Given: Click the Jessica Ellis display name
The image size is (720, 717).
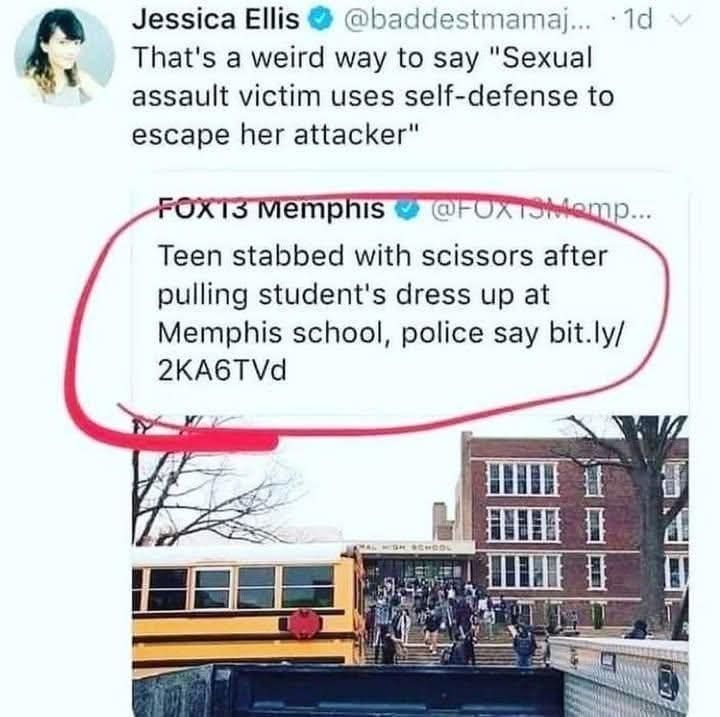Looking at the screenshot, I should click(215, 19).
